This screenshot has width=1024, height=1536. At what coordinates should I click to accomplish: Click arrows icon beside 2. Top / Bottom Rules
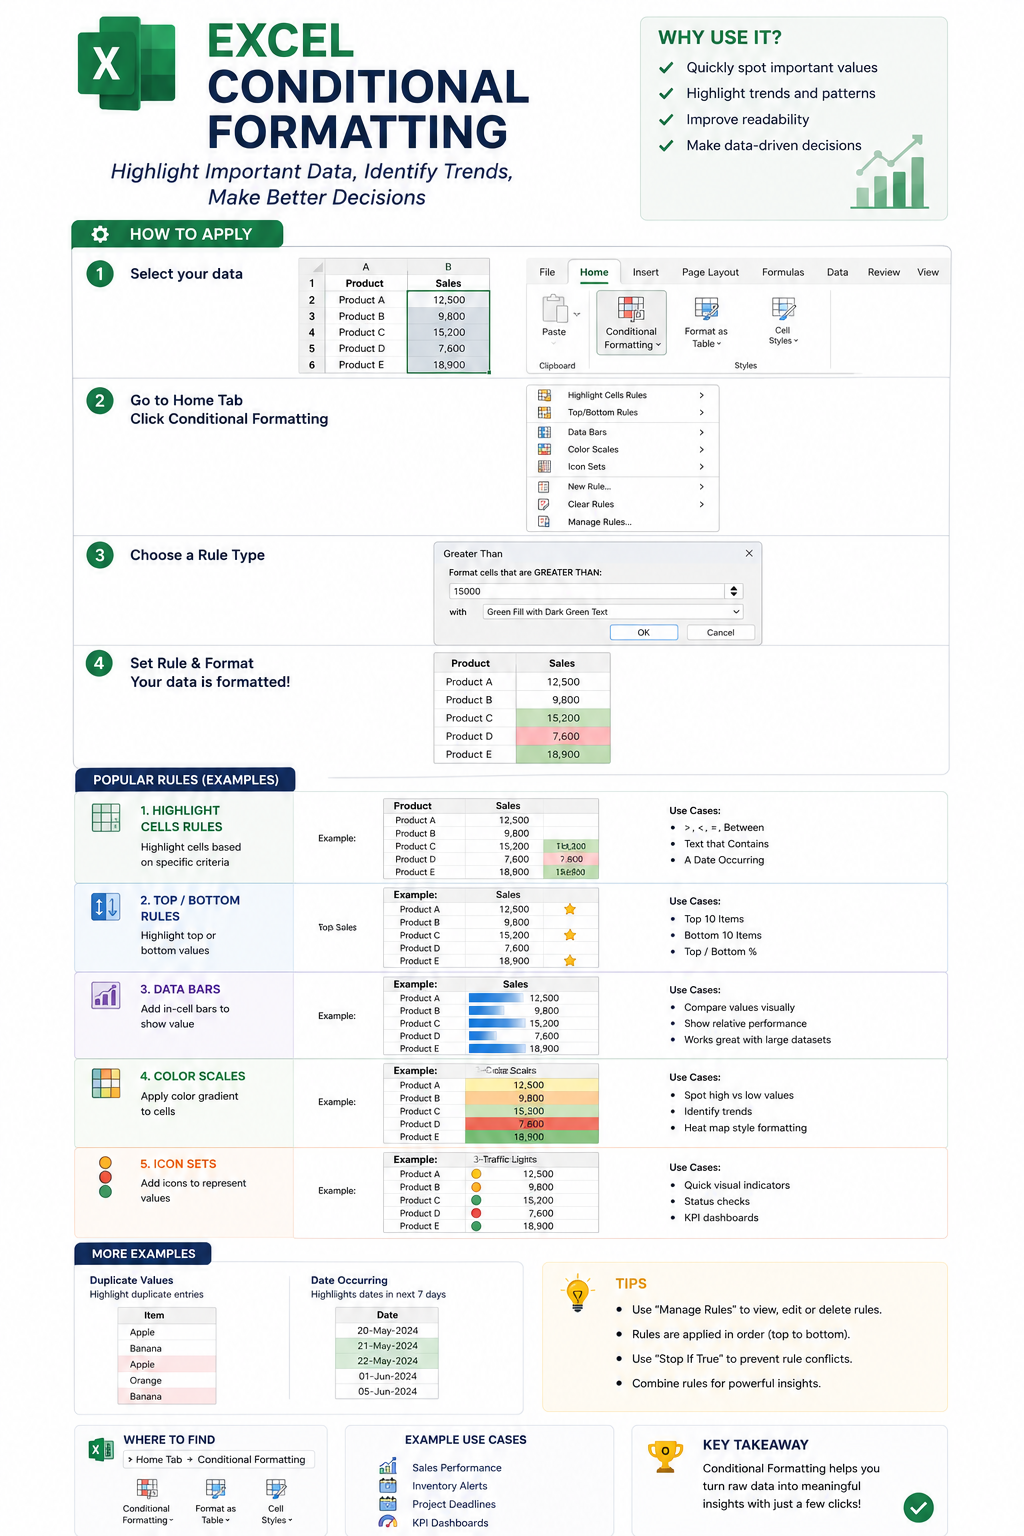point(106,907)
